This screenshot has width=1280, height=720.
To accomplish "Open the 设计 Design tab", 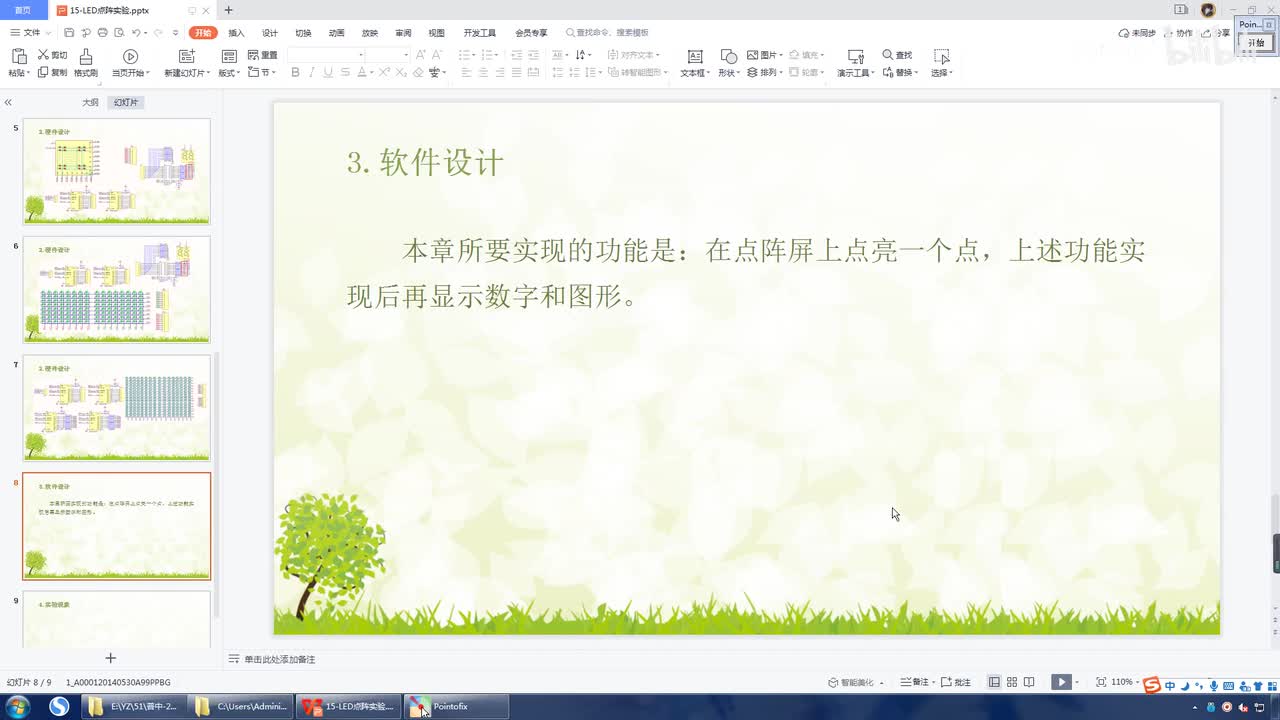I will [270, 33].
